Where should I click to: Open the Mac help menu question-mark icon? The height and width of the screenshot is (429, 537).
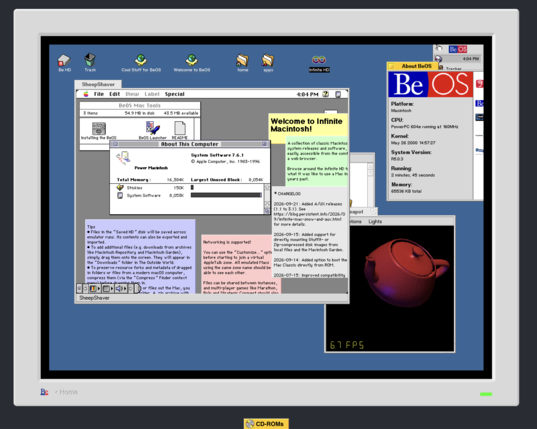326,94
